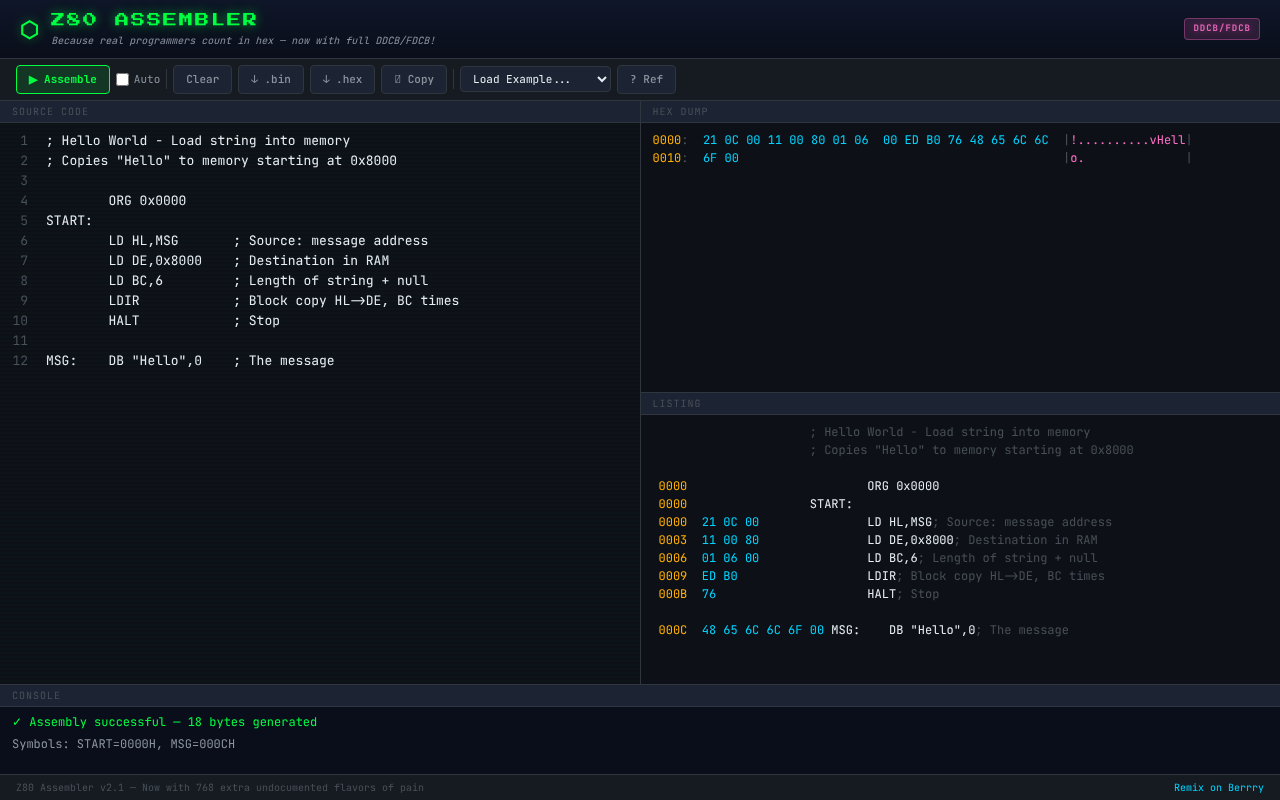Click listing address 0003

[x=673, y=540]
